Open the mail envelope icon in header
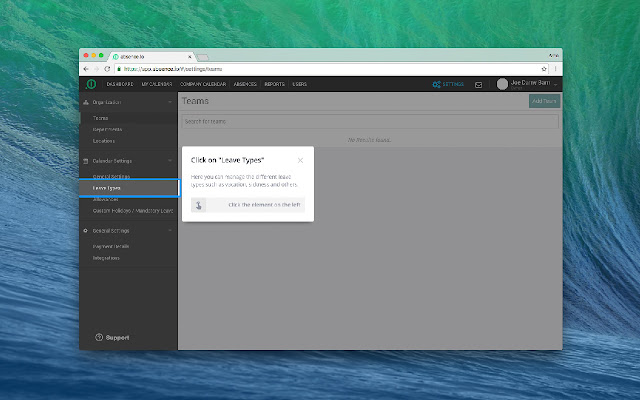The height and width of the screenshot is (400, 640). pyautogui.click(x=479, y=84)
